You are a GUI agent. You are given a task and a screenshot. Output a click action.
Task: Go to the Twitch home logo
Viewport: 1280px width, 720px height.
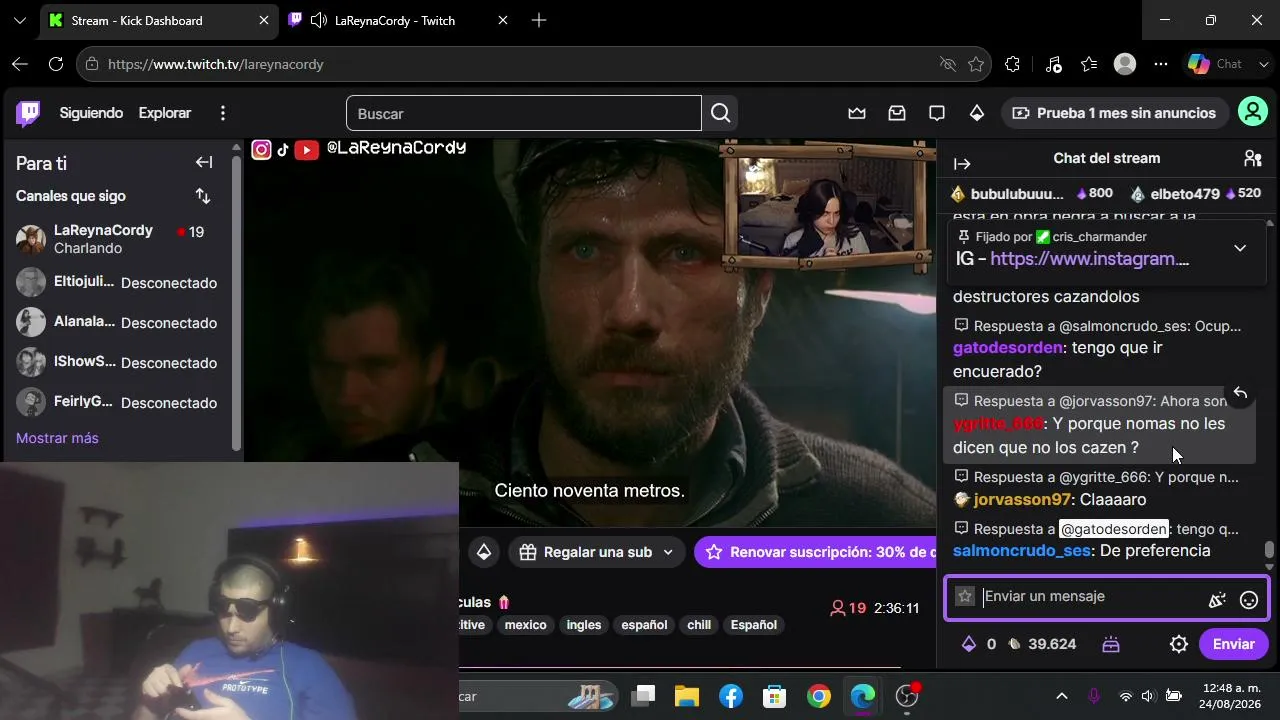(29, 113)
